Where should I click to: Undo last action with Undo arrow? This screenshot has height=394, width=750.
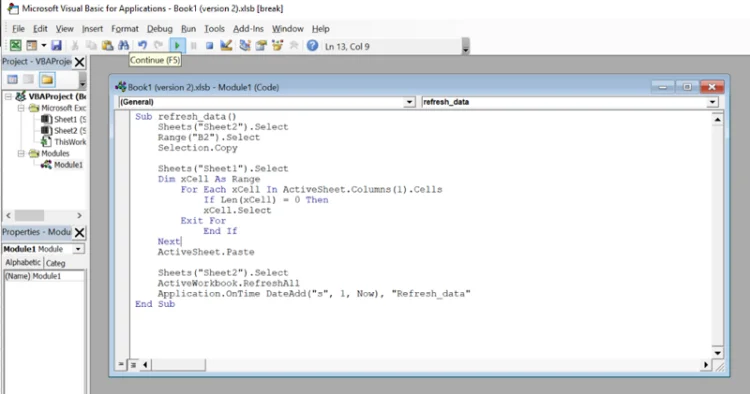pos(142,45)
